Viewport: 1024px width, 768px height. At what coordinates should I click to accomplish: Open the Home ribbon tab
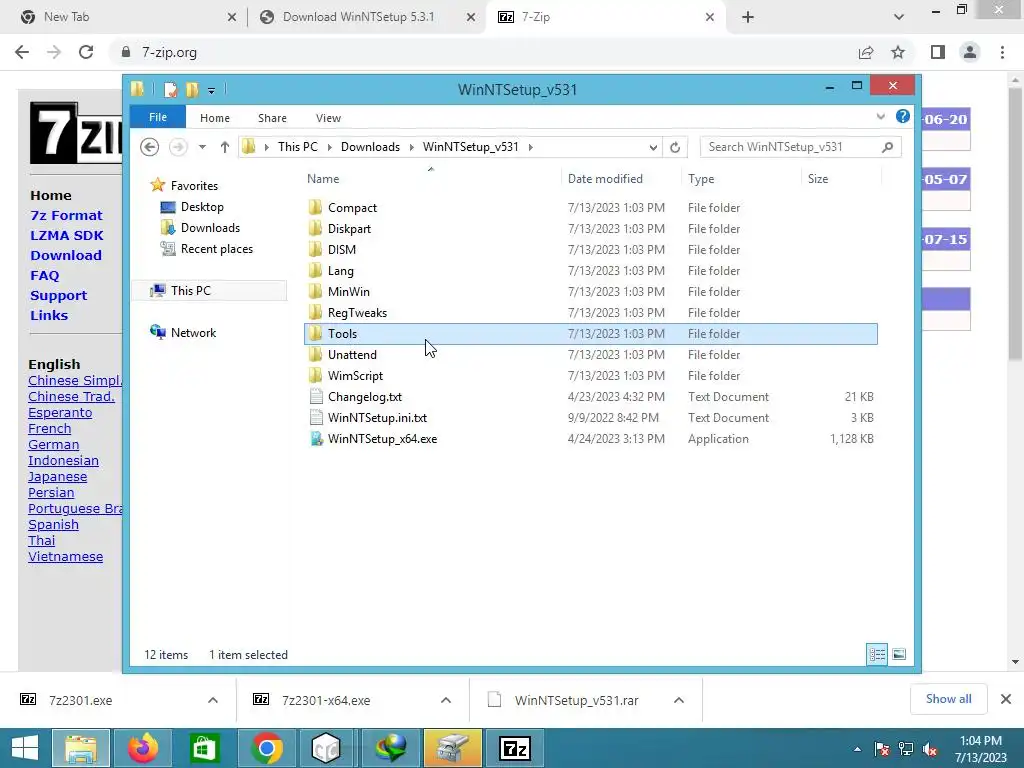coord(215,118)
